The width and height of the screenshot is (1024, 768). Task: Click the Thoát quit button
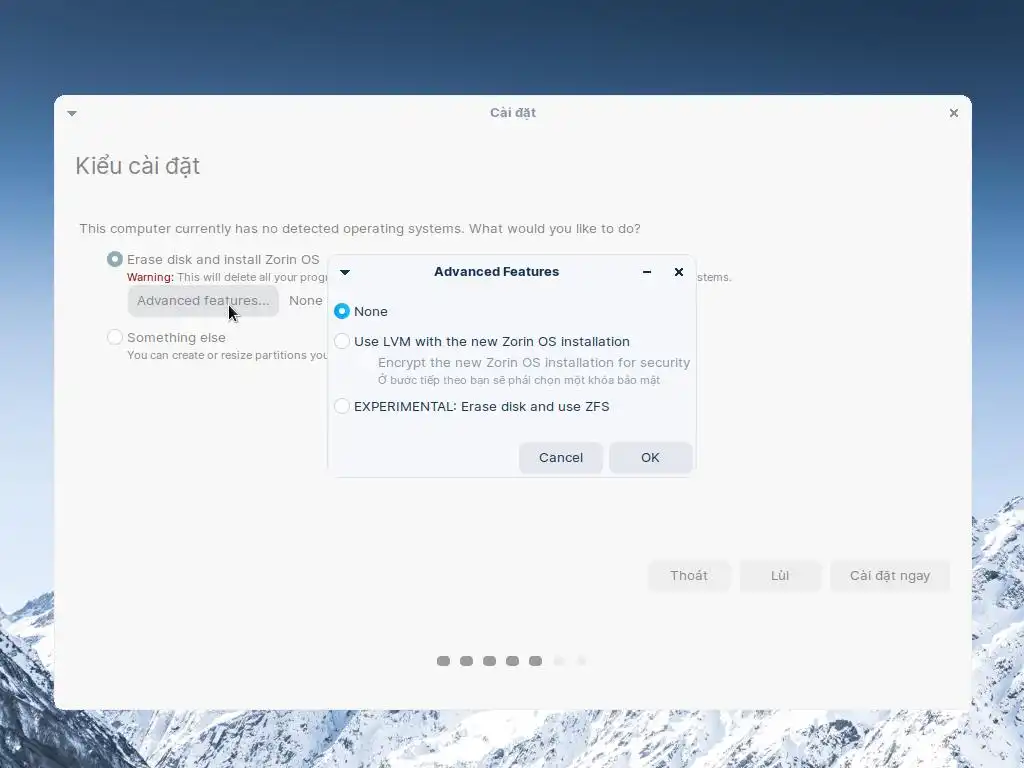(x=688, y=575)
